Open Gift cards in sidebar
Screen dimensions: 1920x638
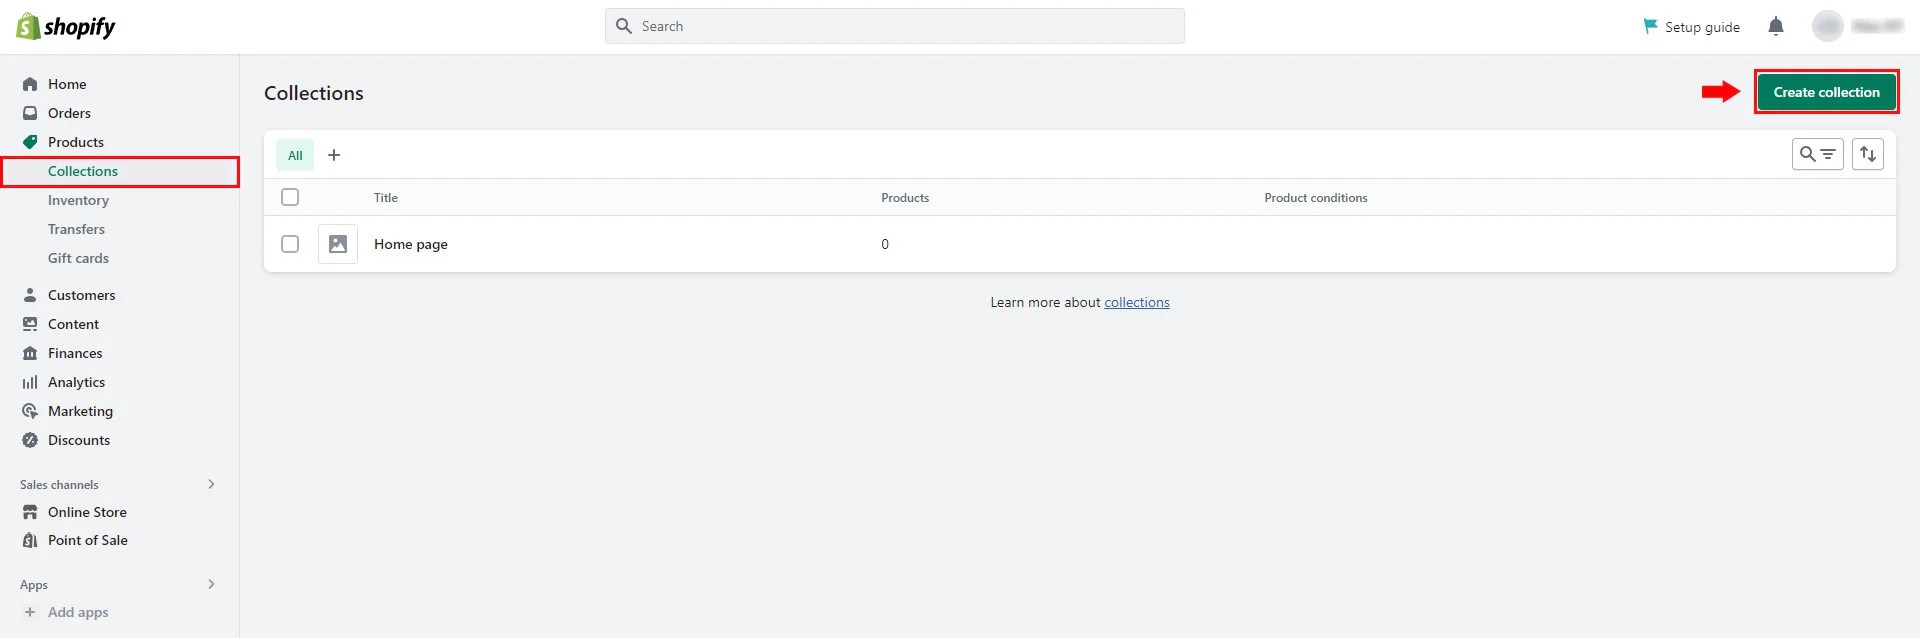[x=78, y=258]
